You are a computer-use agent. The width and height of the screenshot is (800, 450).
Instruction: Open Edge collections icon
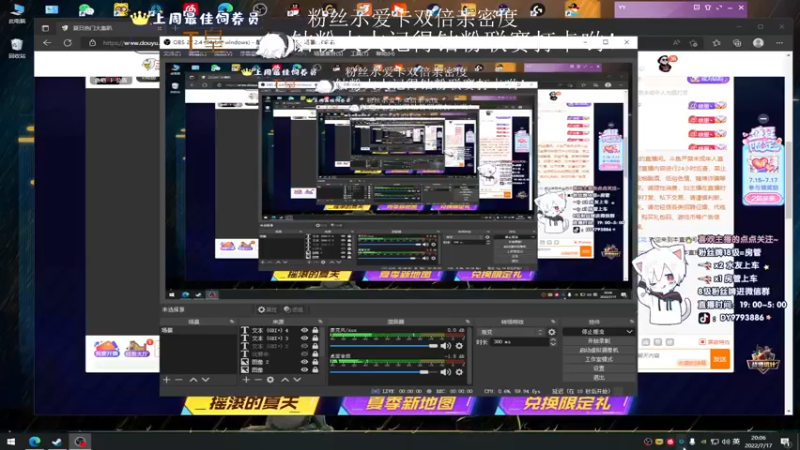click(737, 43)
